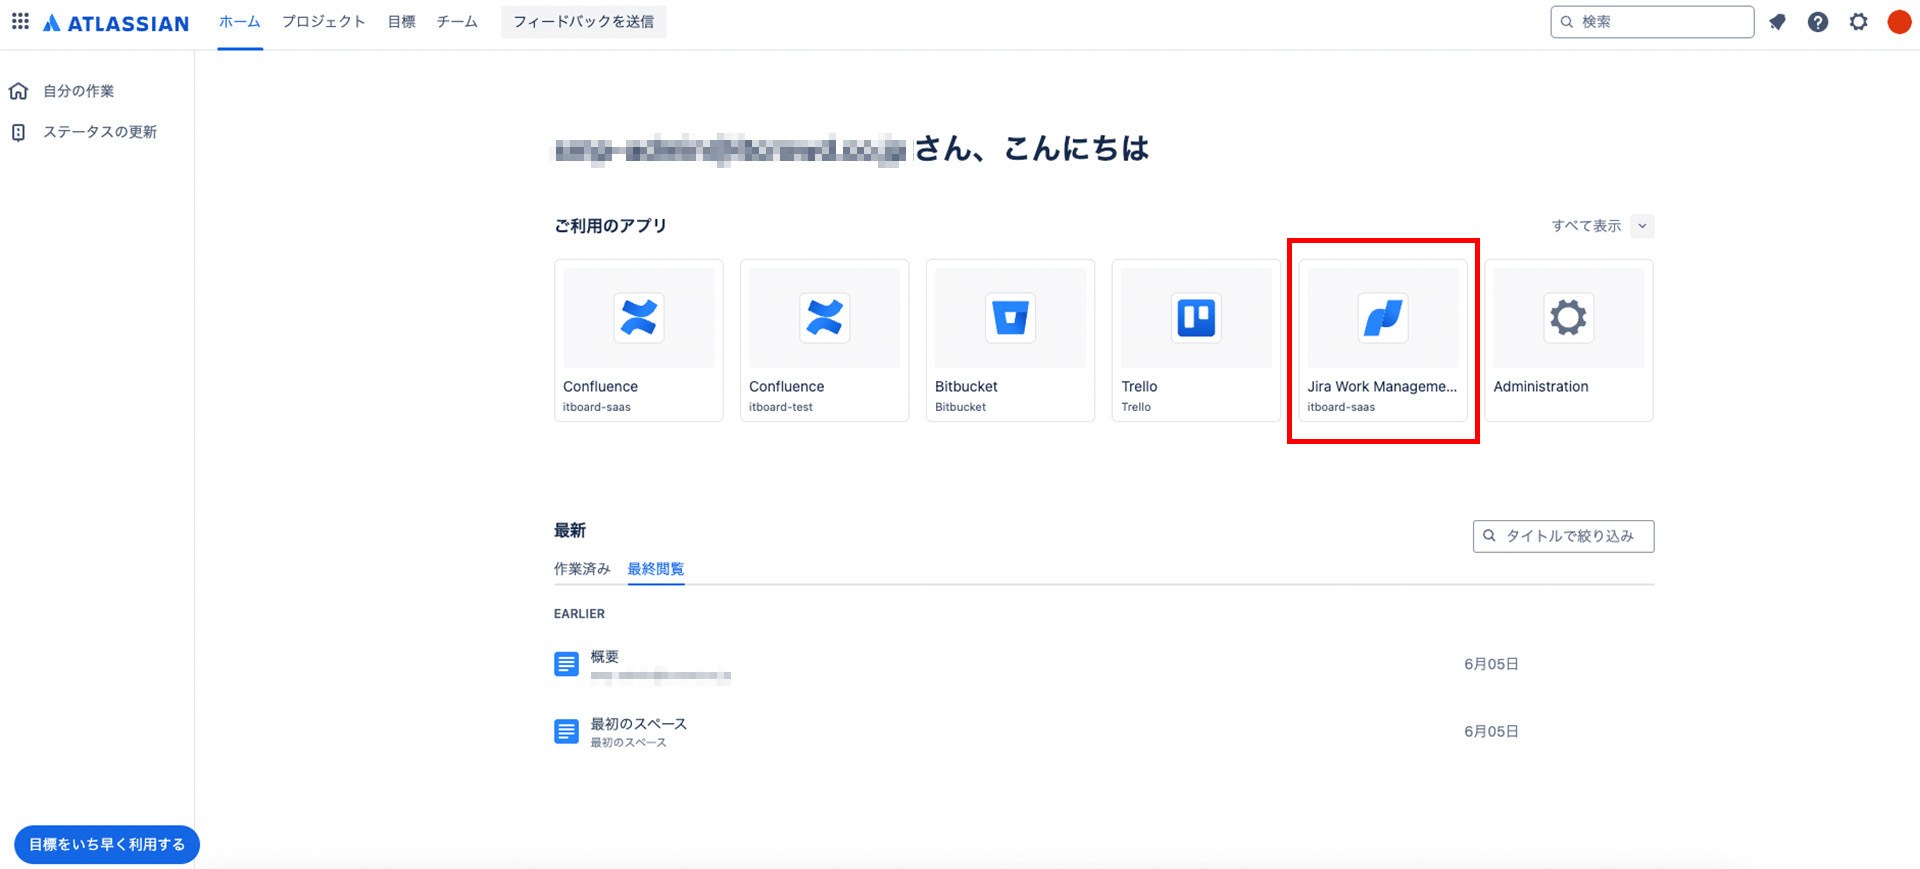Switch to the 作業済み tab
Screen dimensions: 1920x869
pyautogui.click(x=582, y=569)
